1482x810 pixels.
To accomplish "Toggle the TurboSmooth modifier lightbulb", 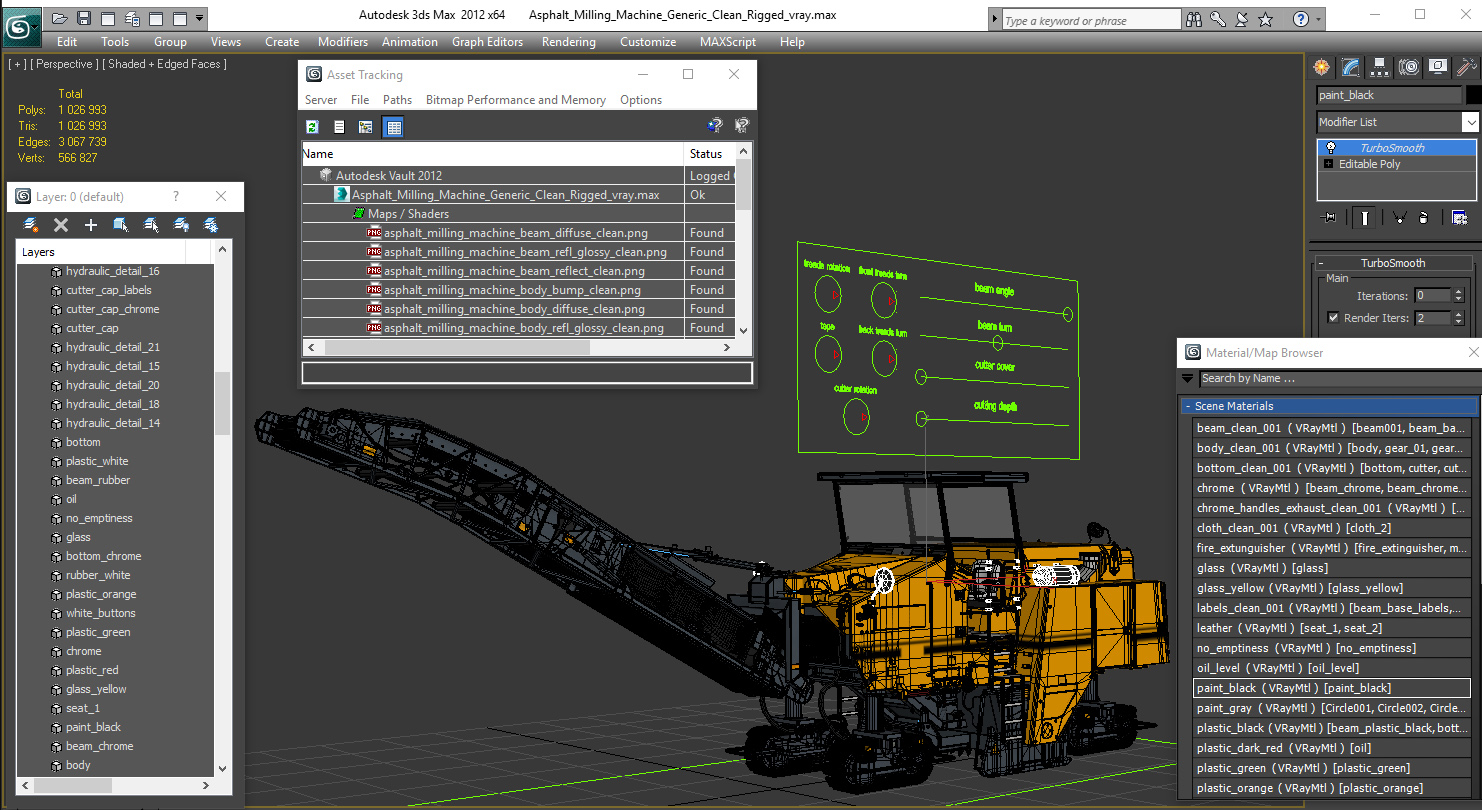I will click(x=1330, y=148).
